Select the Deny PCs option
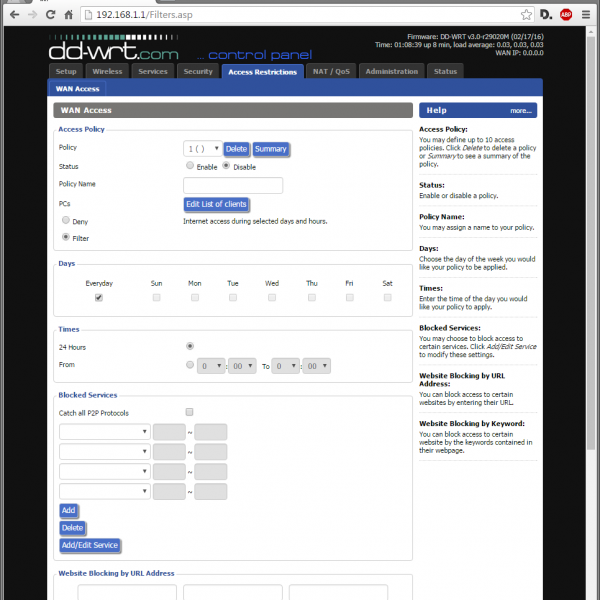The width and height of the screenshot is (600, 600). click(x=66, y=220)
